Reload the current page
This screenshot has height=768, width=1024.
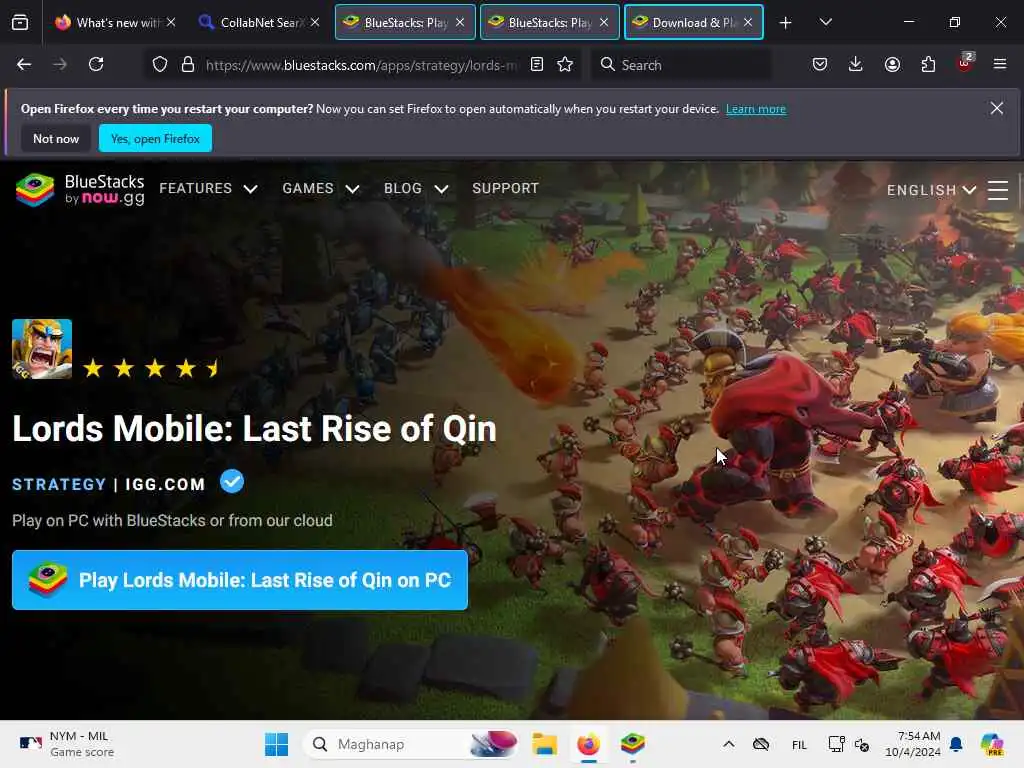click(96, 64)
